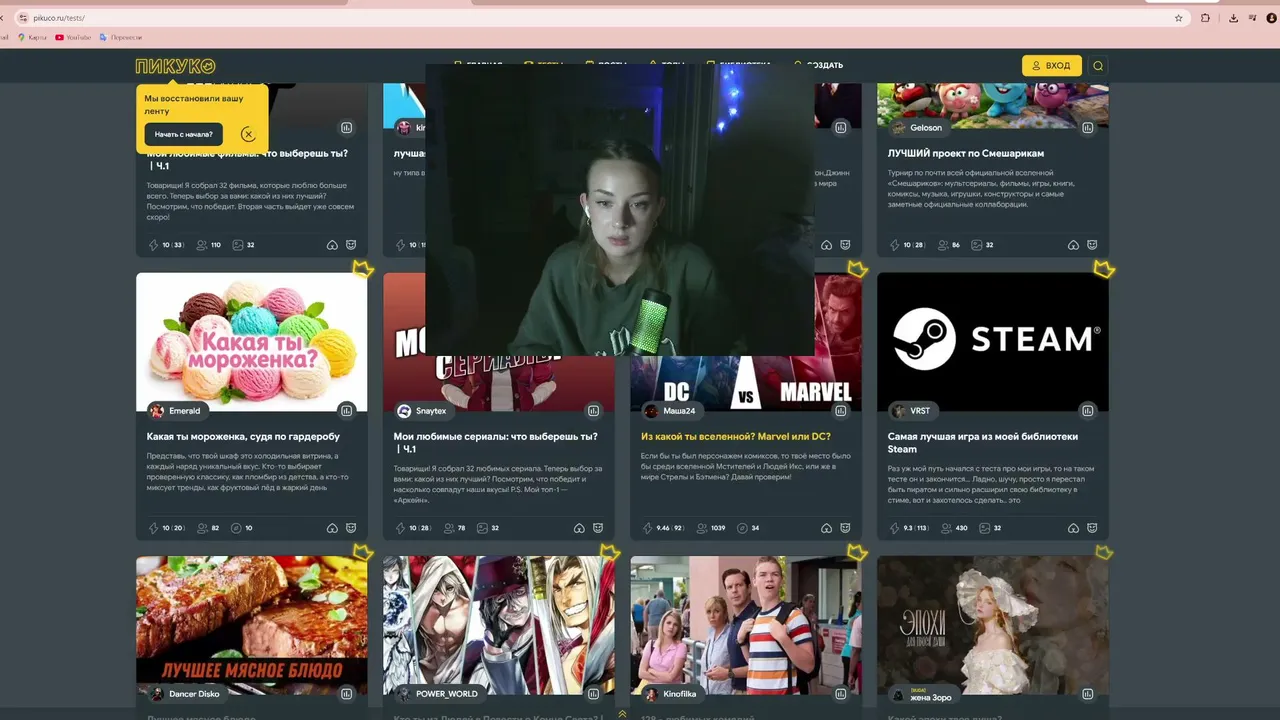Show statistics icon on Steam card
The height and width of the screenshot is (720, 1280).
coord(1087,411)
